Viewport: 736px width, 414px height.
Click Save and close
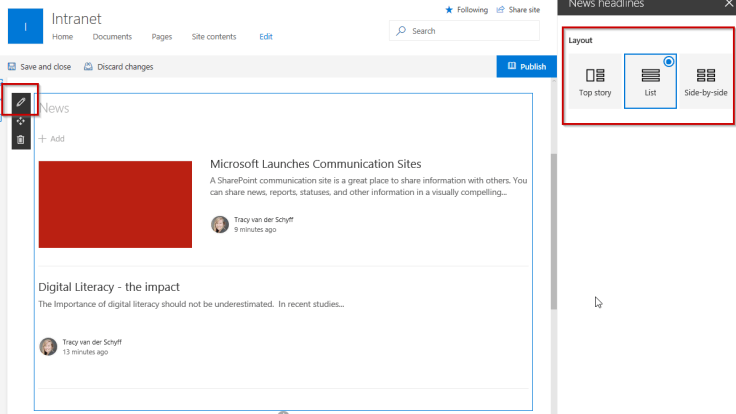click(39, 67)
